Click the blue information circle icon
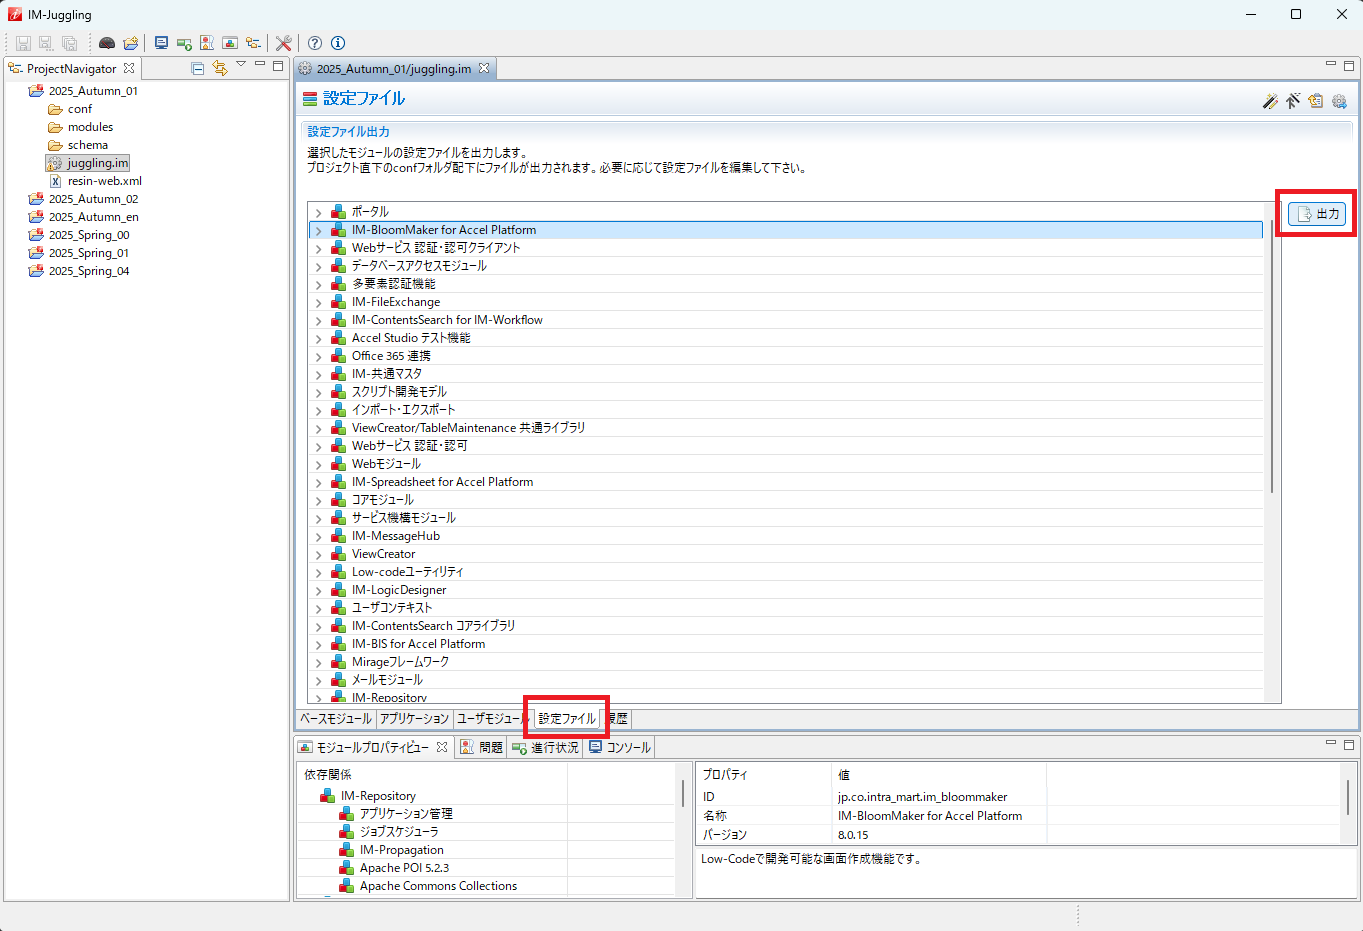This screenshot has height=931, width=1363. click(x=338, y=43)
